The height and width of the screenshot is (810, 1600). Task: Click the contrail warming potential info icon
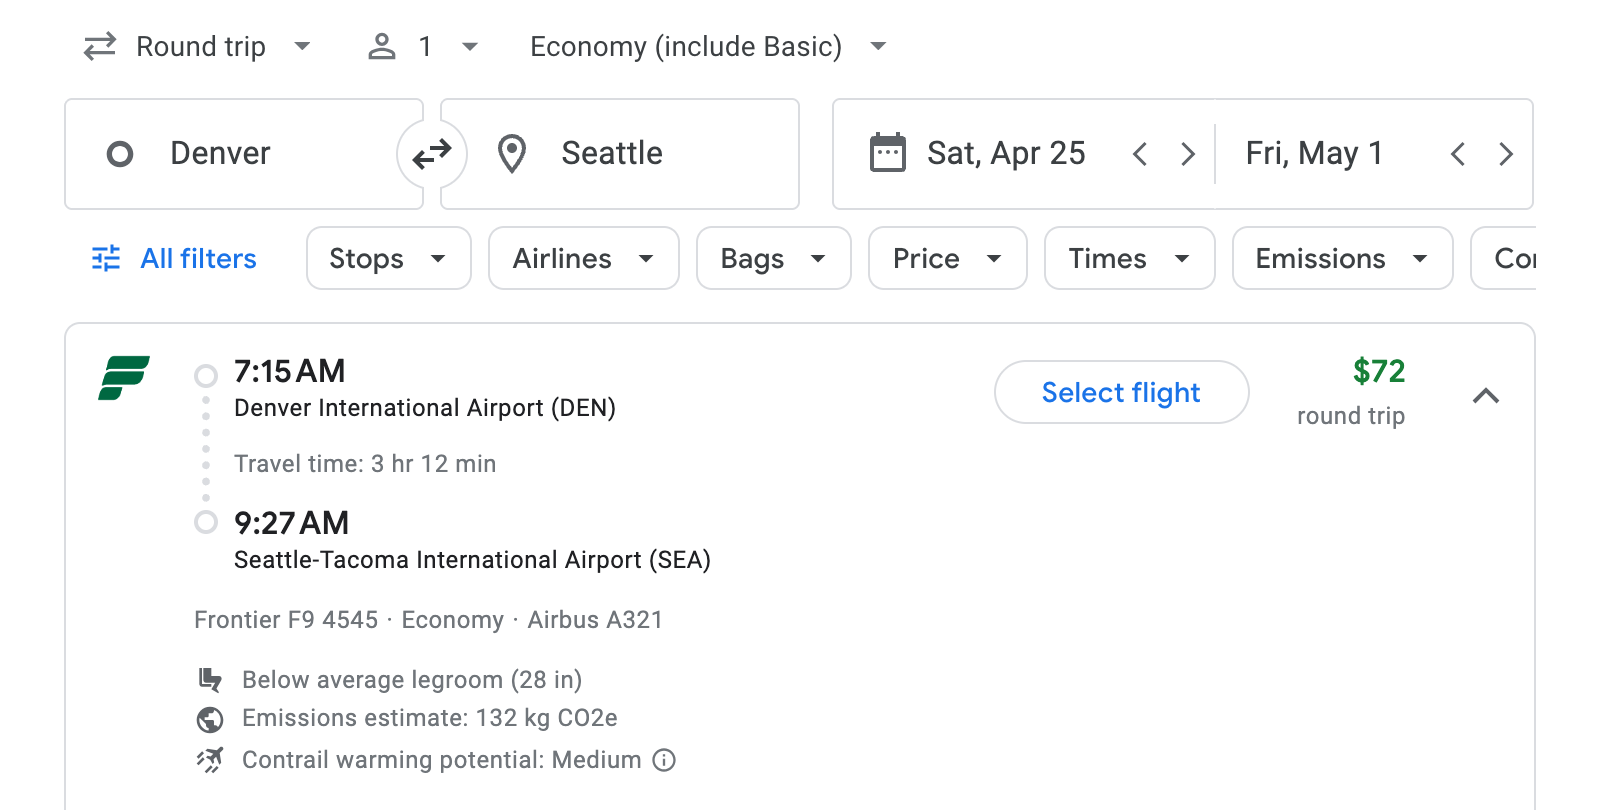663,760
